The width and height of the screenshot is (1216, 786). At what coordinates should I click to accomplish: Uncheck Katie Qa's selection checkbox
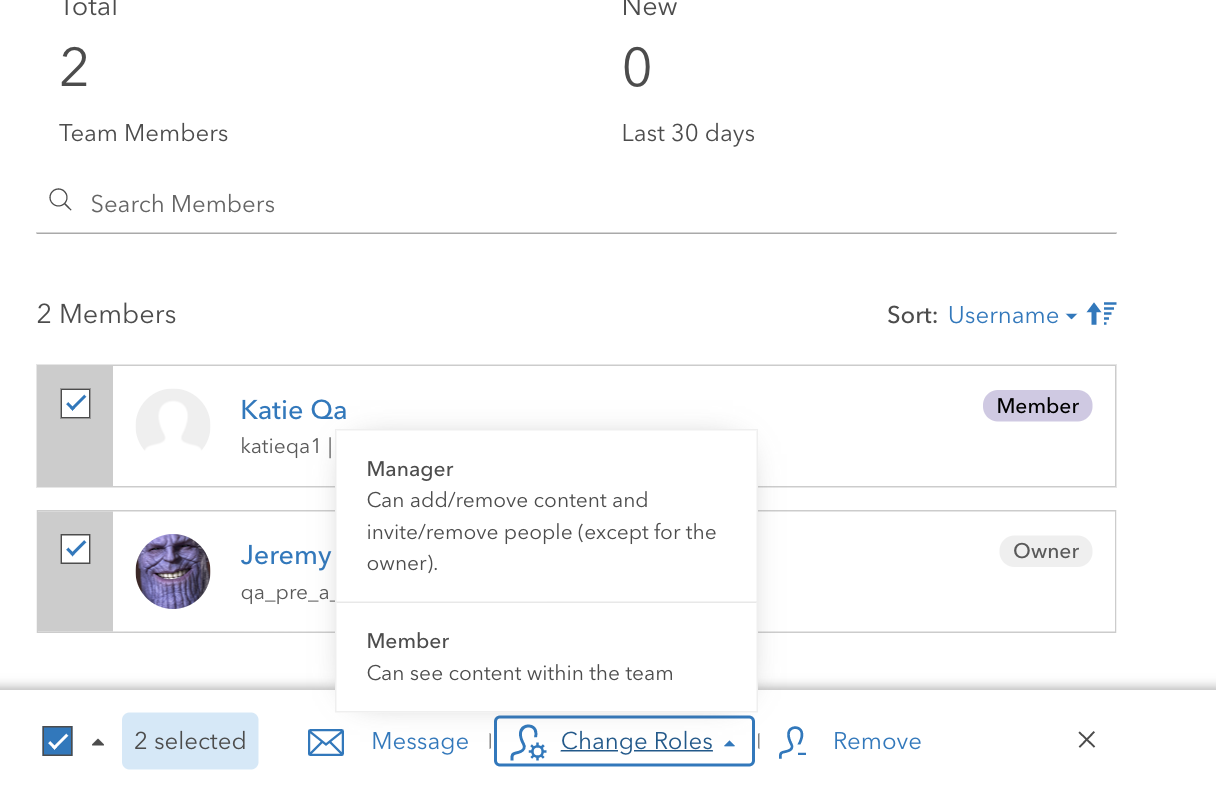point(74,403)
